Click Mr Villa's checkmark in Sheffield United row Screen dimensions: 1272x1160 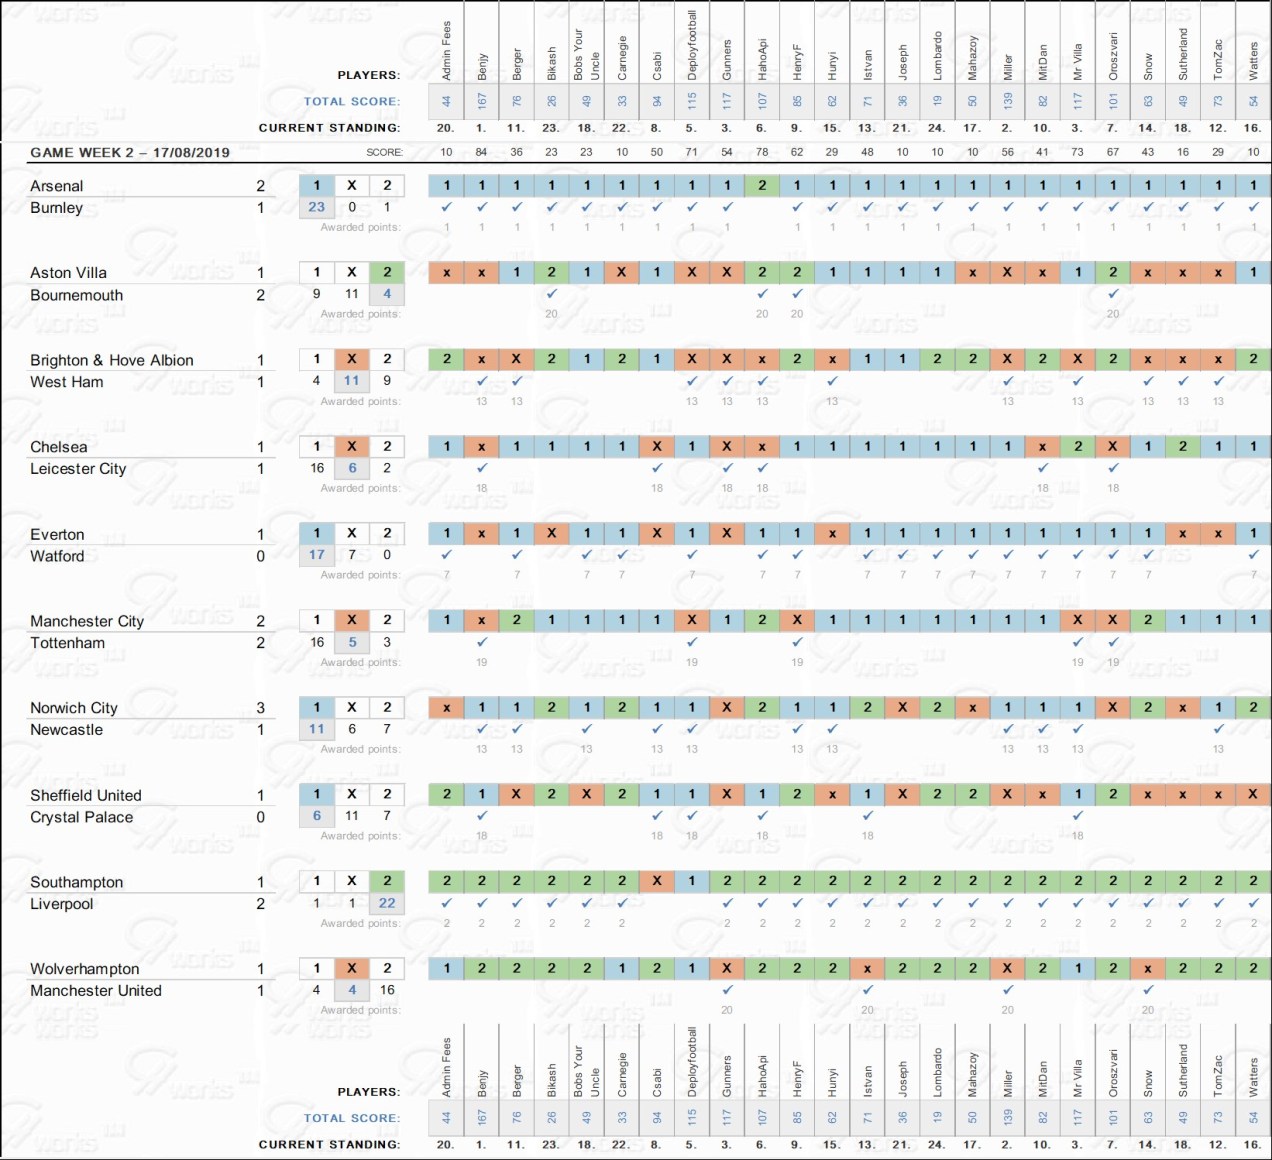tap(1077, 816)
